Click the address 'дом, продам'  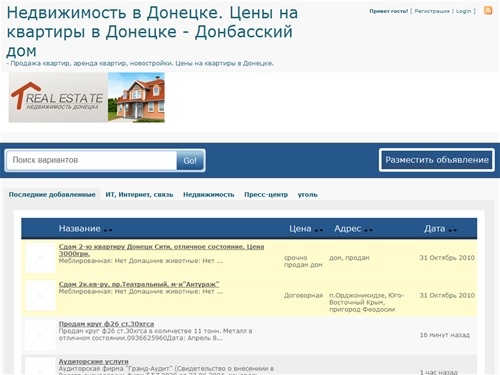click(349, 258)
